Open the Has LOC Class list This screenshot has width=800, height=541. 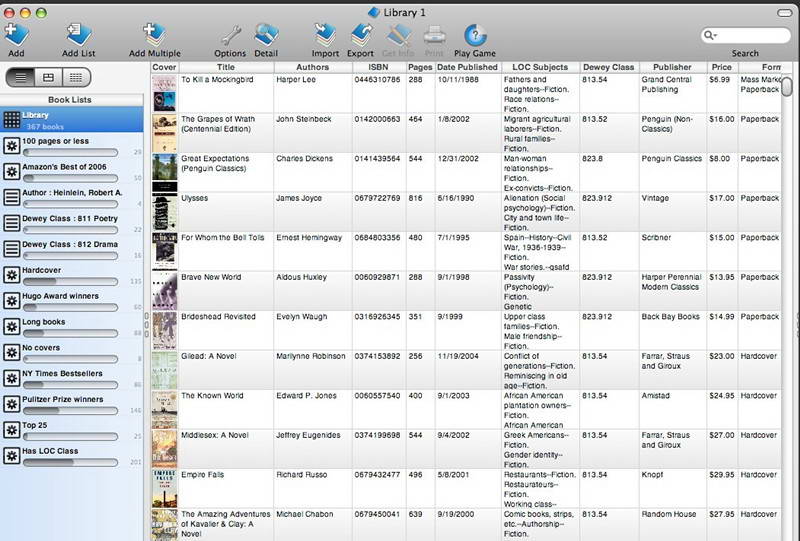click(71, 456)
